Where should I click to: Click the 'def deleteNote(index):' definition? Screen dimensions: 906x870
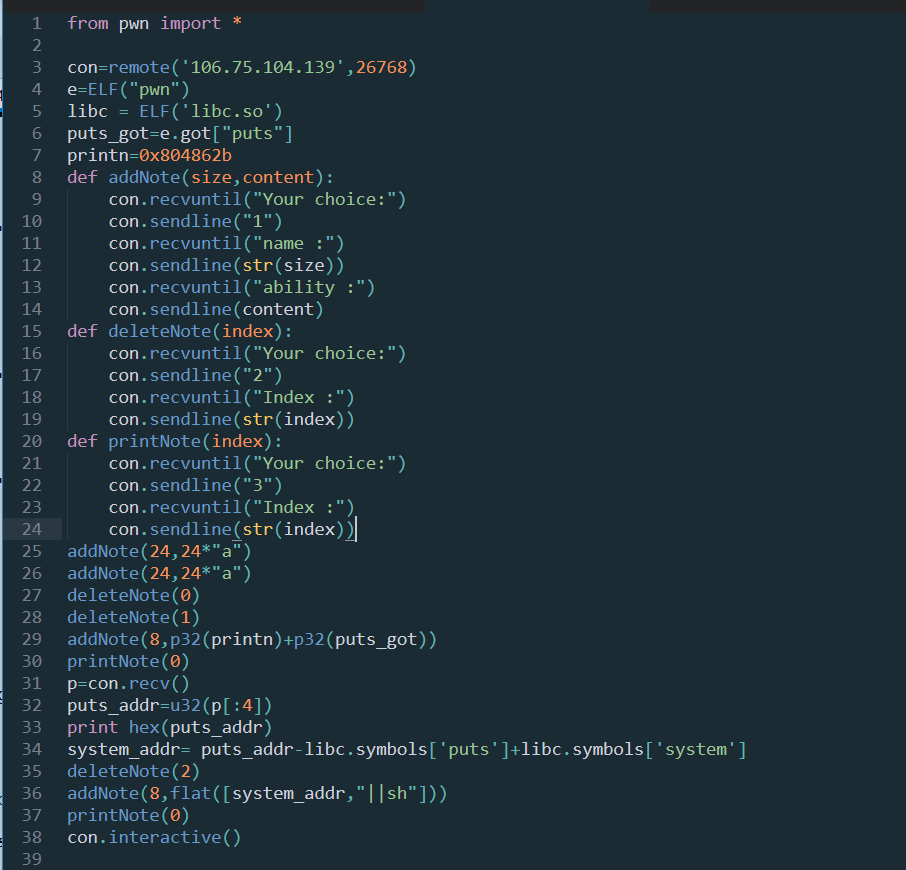tap(180, 332)
